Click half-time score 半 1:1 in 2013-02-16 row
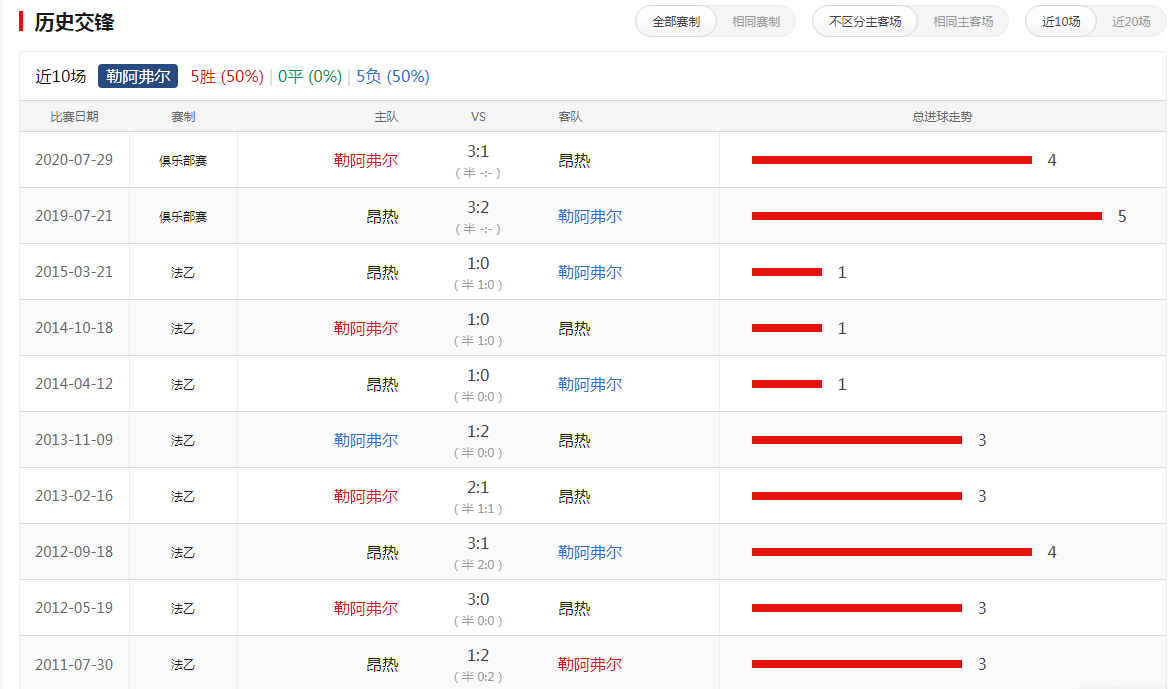 (x=478, y=509)
